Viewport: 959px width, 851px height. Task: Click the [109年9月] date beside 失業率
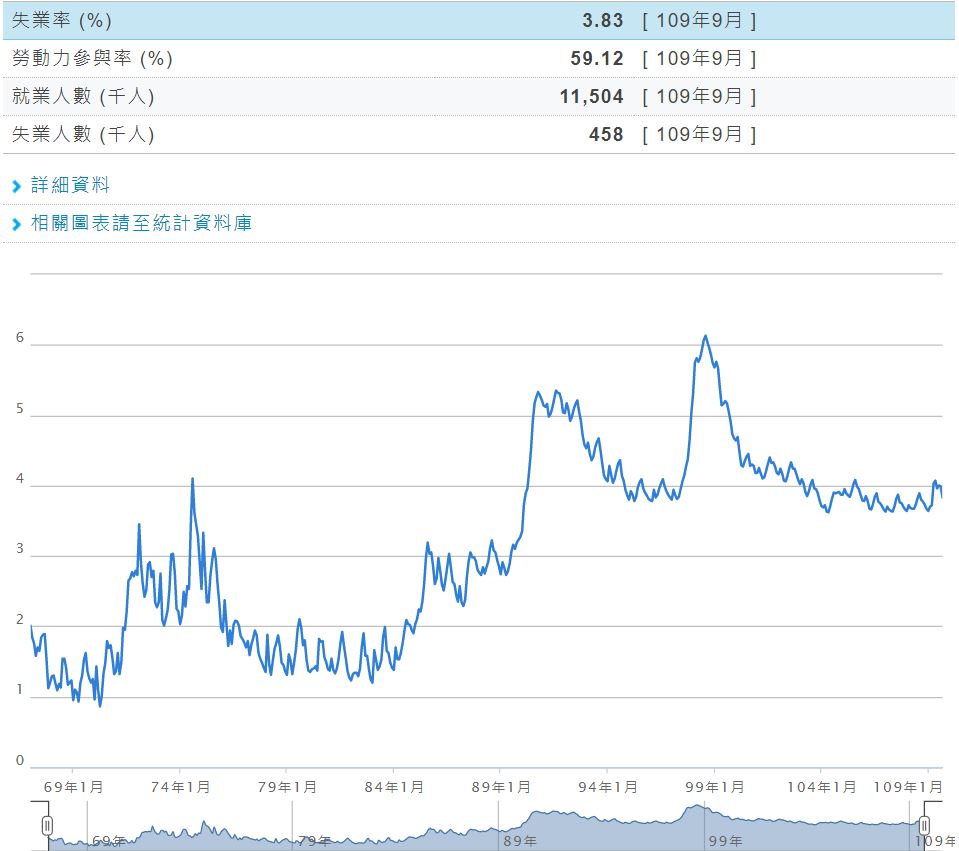click(x=700, y=19)
